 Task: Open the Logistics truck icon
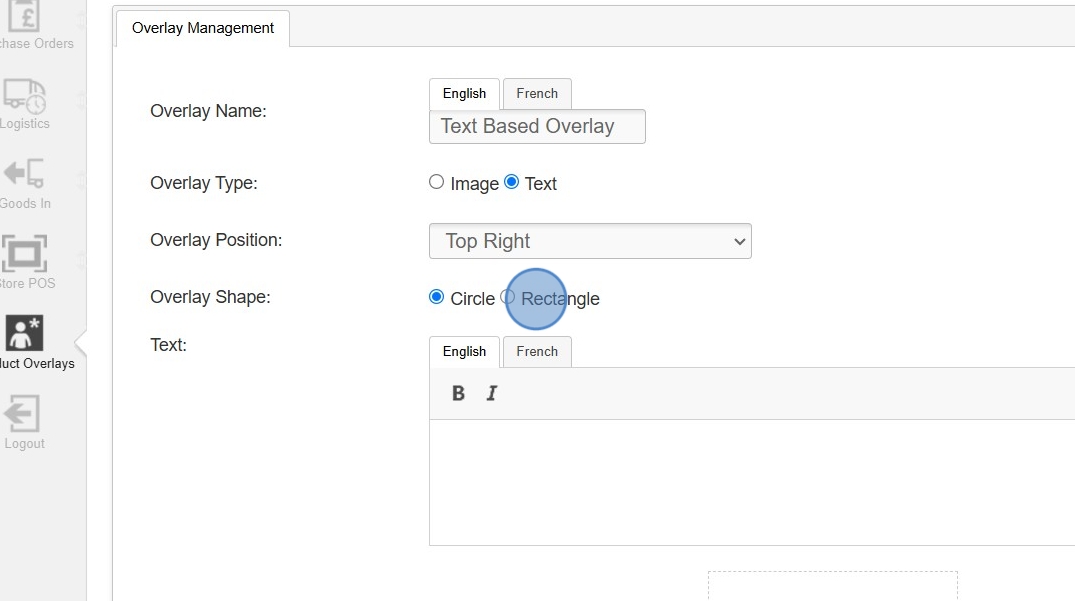coord(24,95)
